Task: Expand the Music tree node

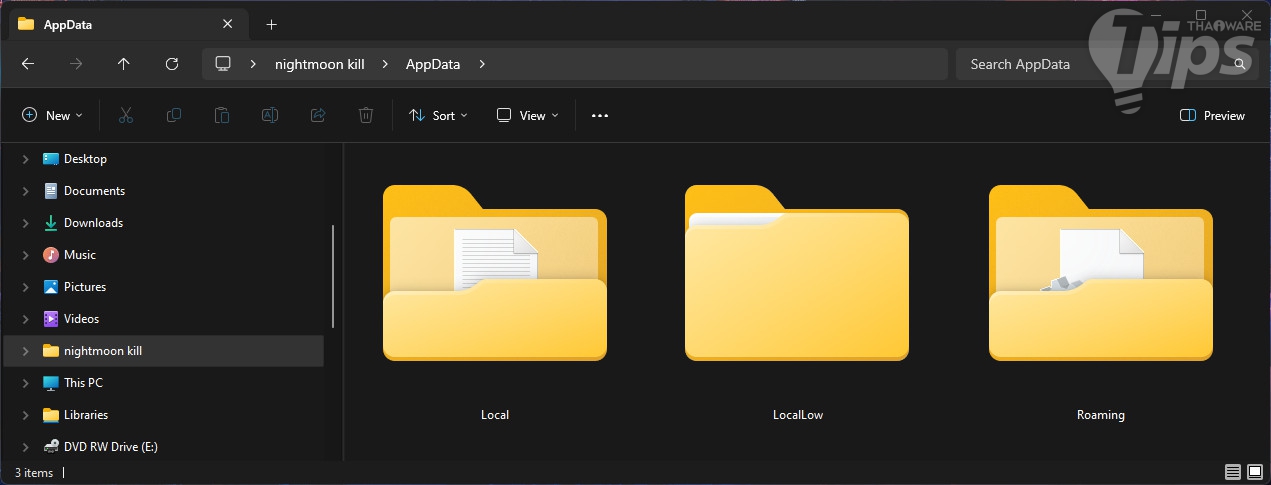Action: click(x=25, y=255)
